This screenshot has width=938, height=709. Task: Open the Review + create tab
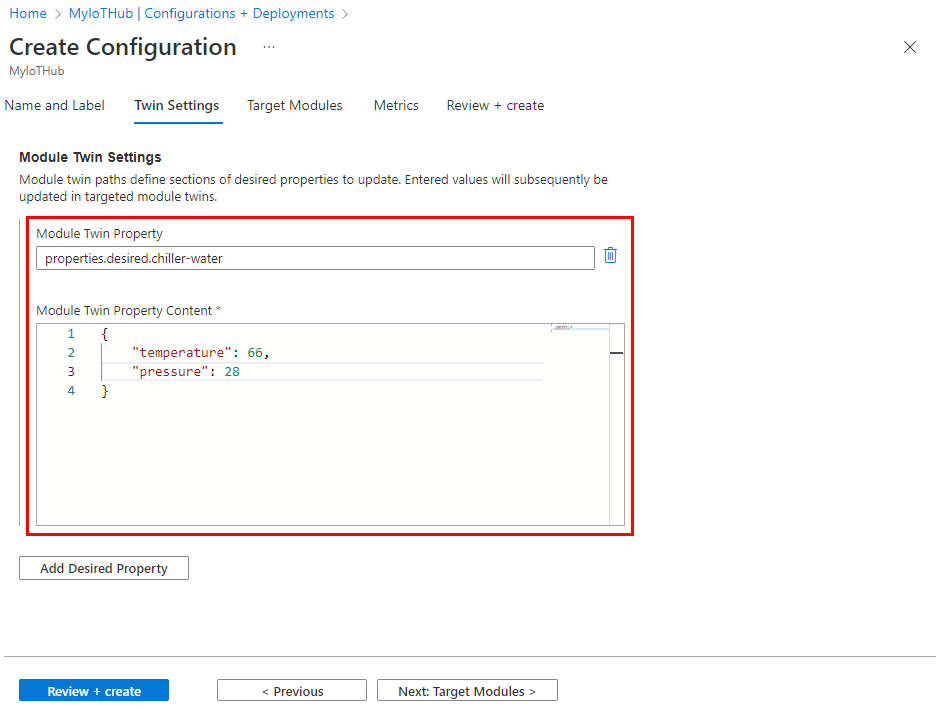[x=495, y=105]
